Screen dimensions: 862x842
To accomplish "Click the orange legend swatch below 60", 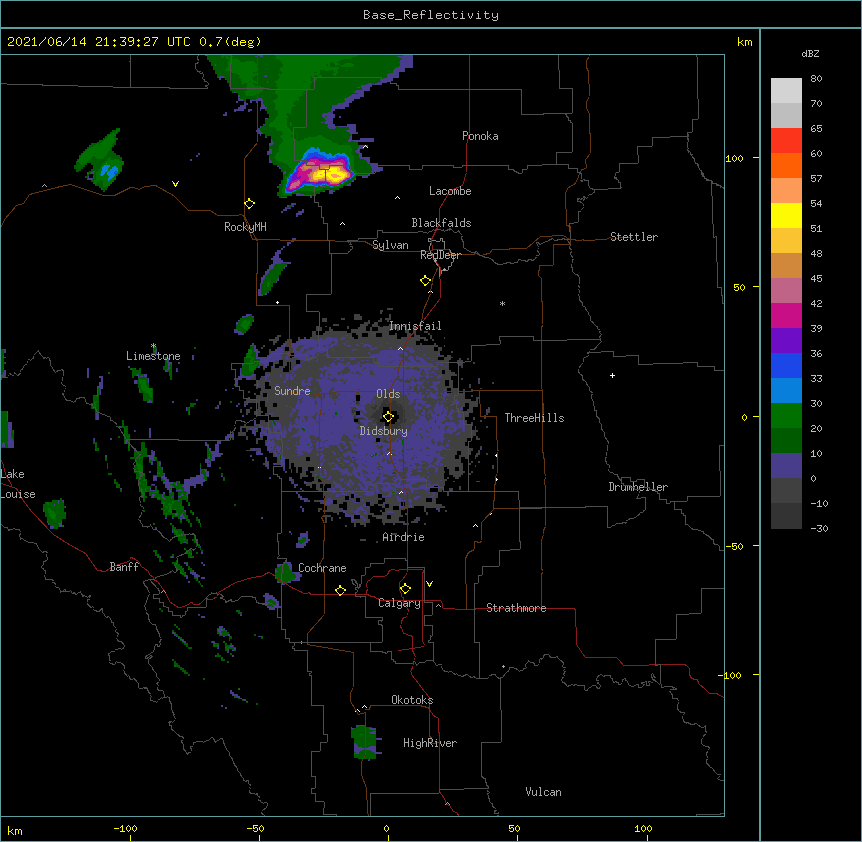I will [x=786, y=165].
